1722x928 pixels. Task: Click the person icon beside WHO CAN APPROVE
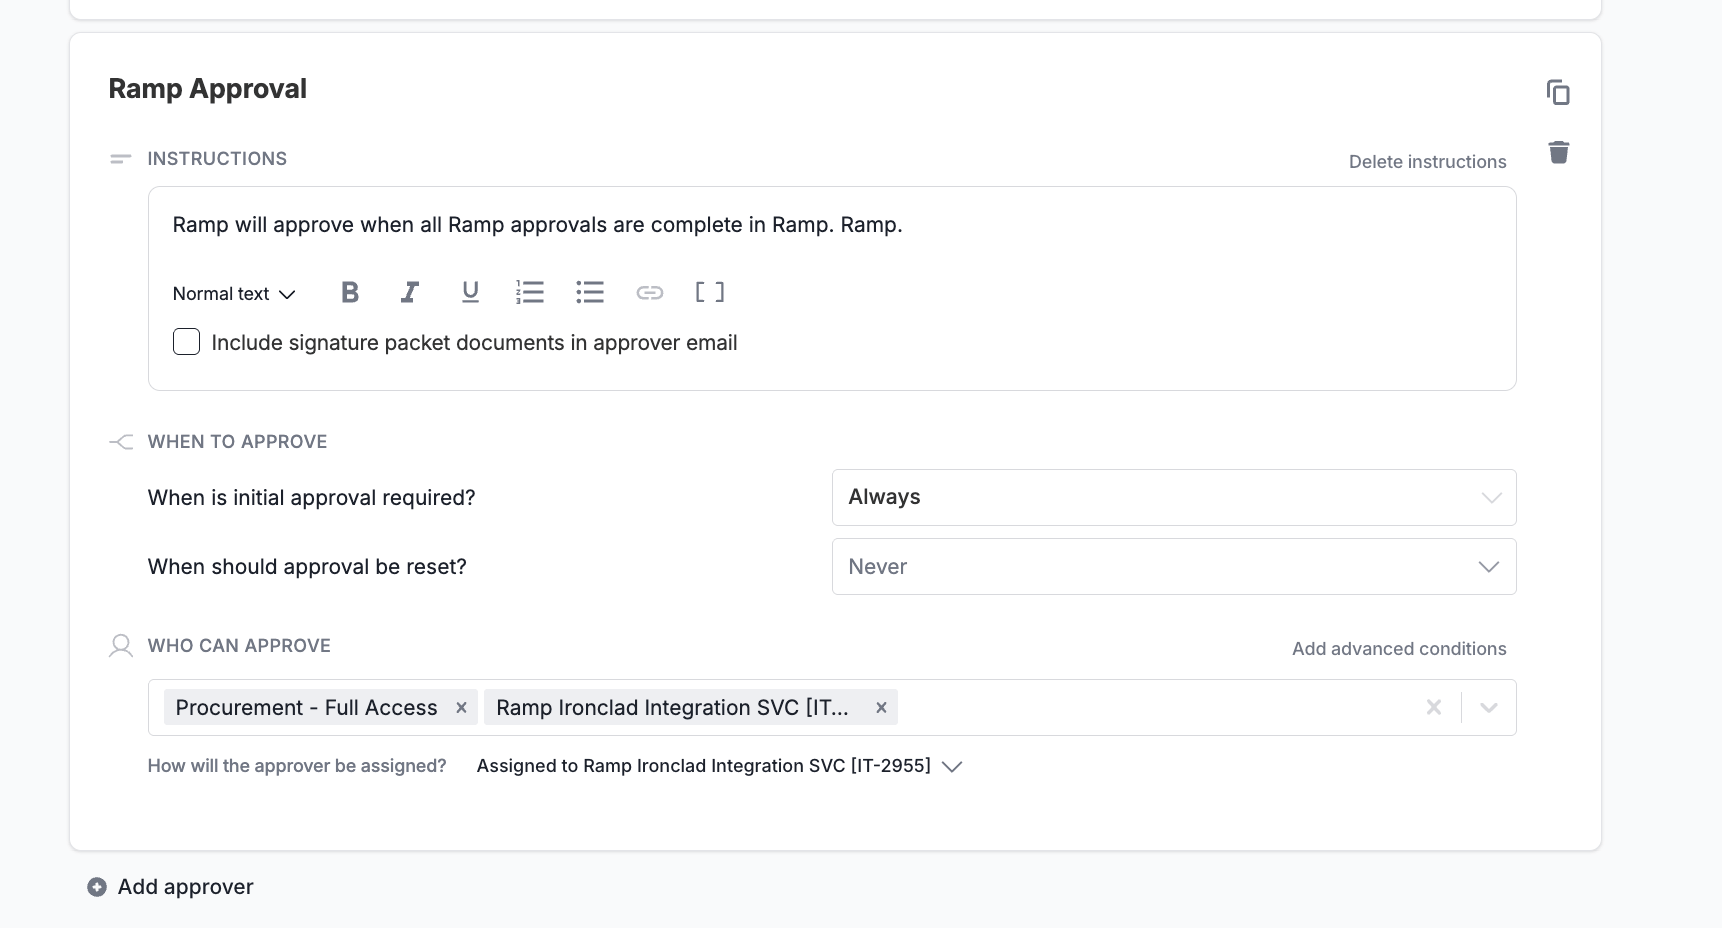(120, 646)
